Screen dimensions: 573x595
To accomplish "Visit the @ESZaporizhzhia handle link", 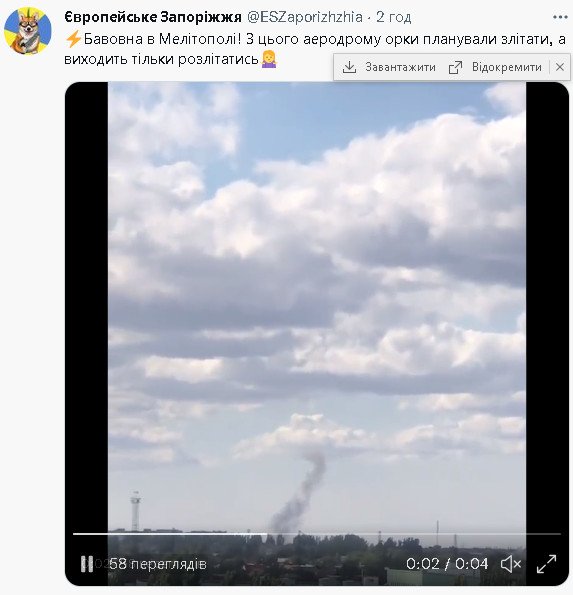I will (x=305, y=17).
